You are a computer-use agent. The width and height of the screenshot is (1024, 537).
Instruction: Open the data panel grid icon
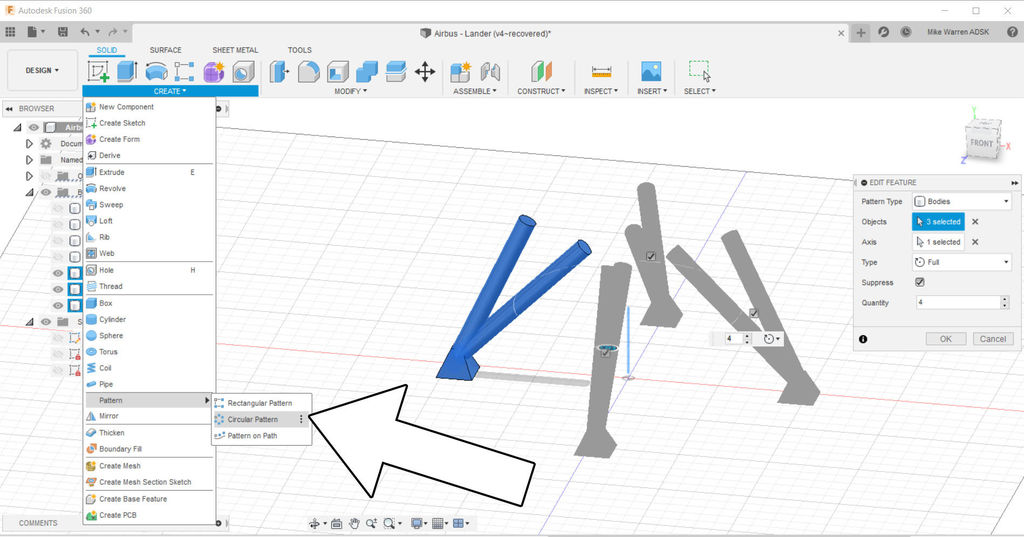(x=10, y=32)
